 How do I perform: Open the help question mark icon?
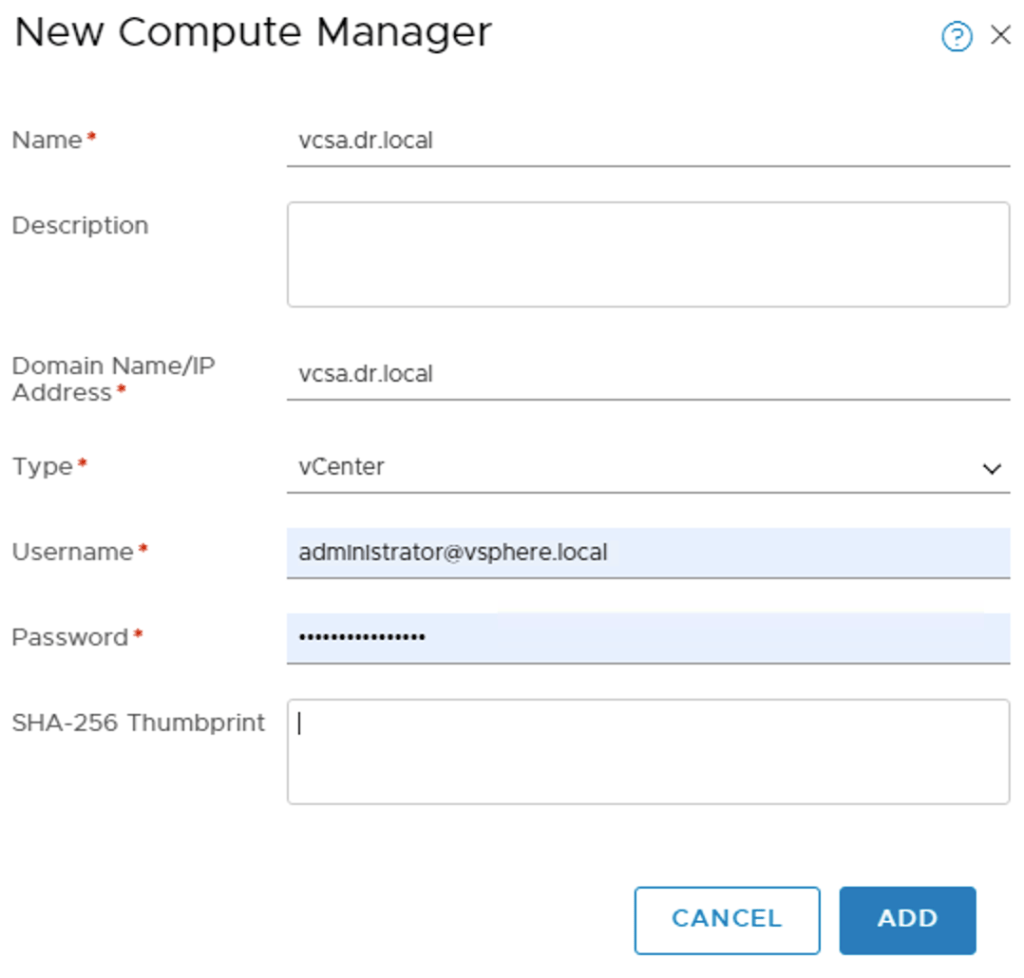tap(956, 37)
